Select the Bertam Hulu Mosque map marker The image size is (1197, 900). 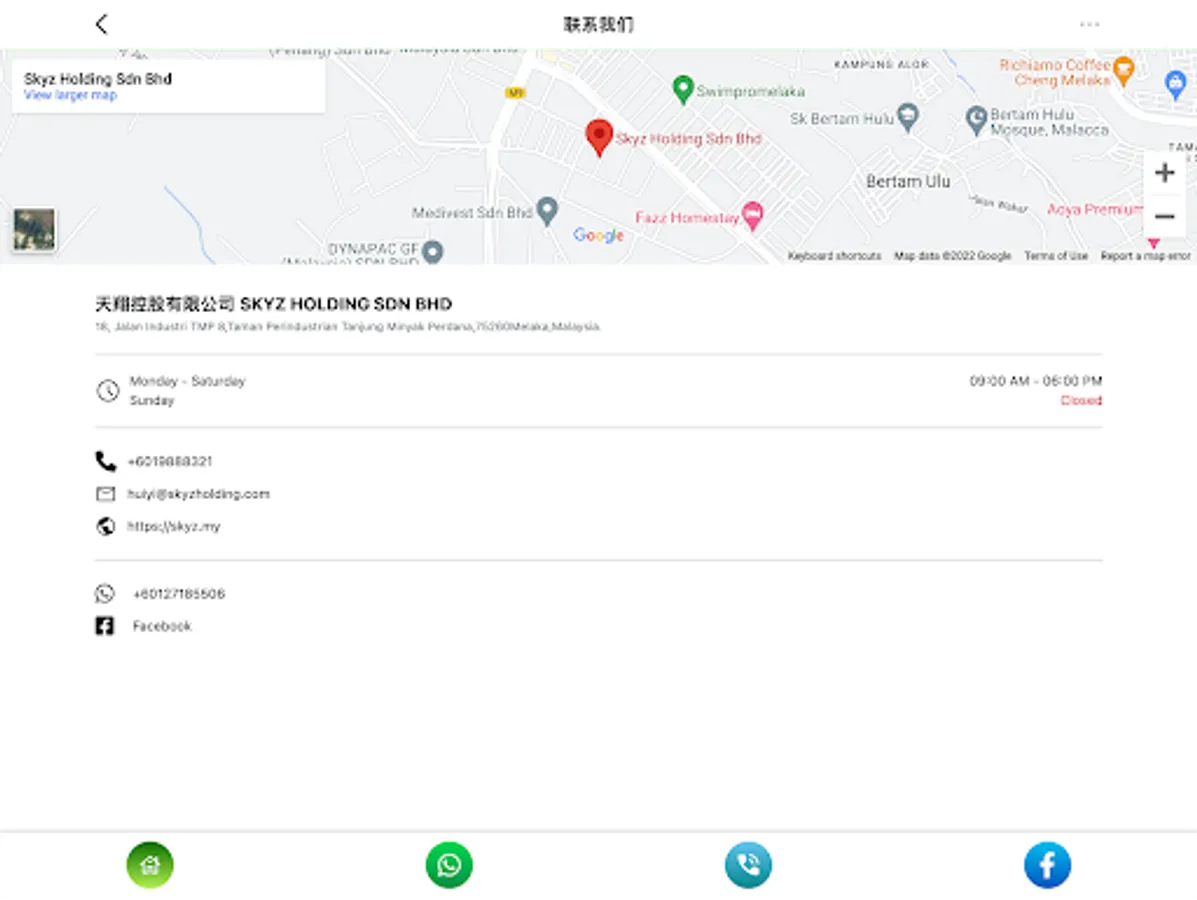(x=976, y=121)
